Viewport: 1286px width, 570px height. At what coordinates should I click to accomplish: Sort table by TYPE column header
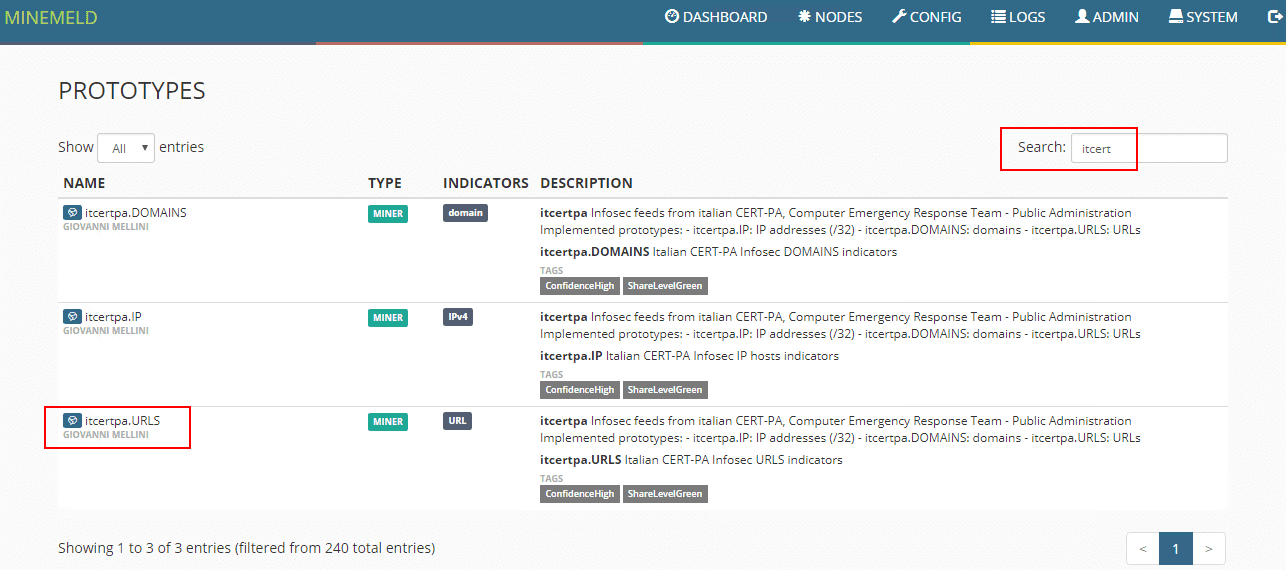(385, 183)
